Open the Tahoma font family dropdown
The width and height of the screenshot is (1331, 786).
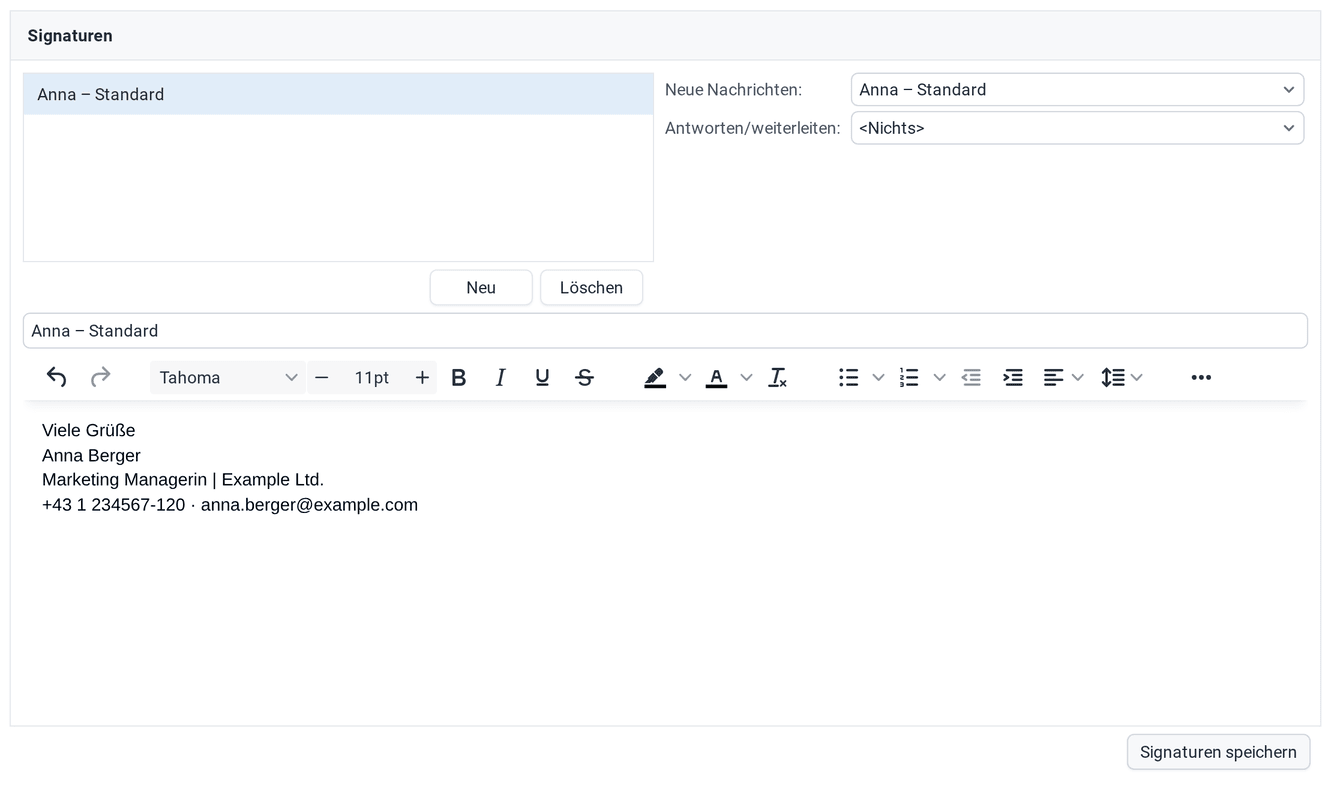click(x=228, y=377)
